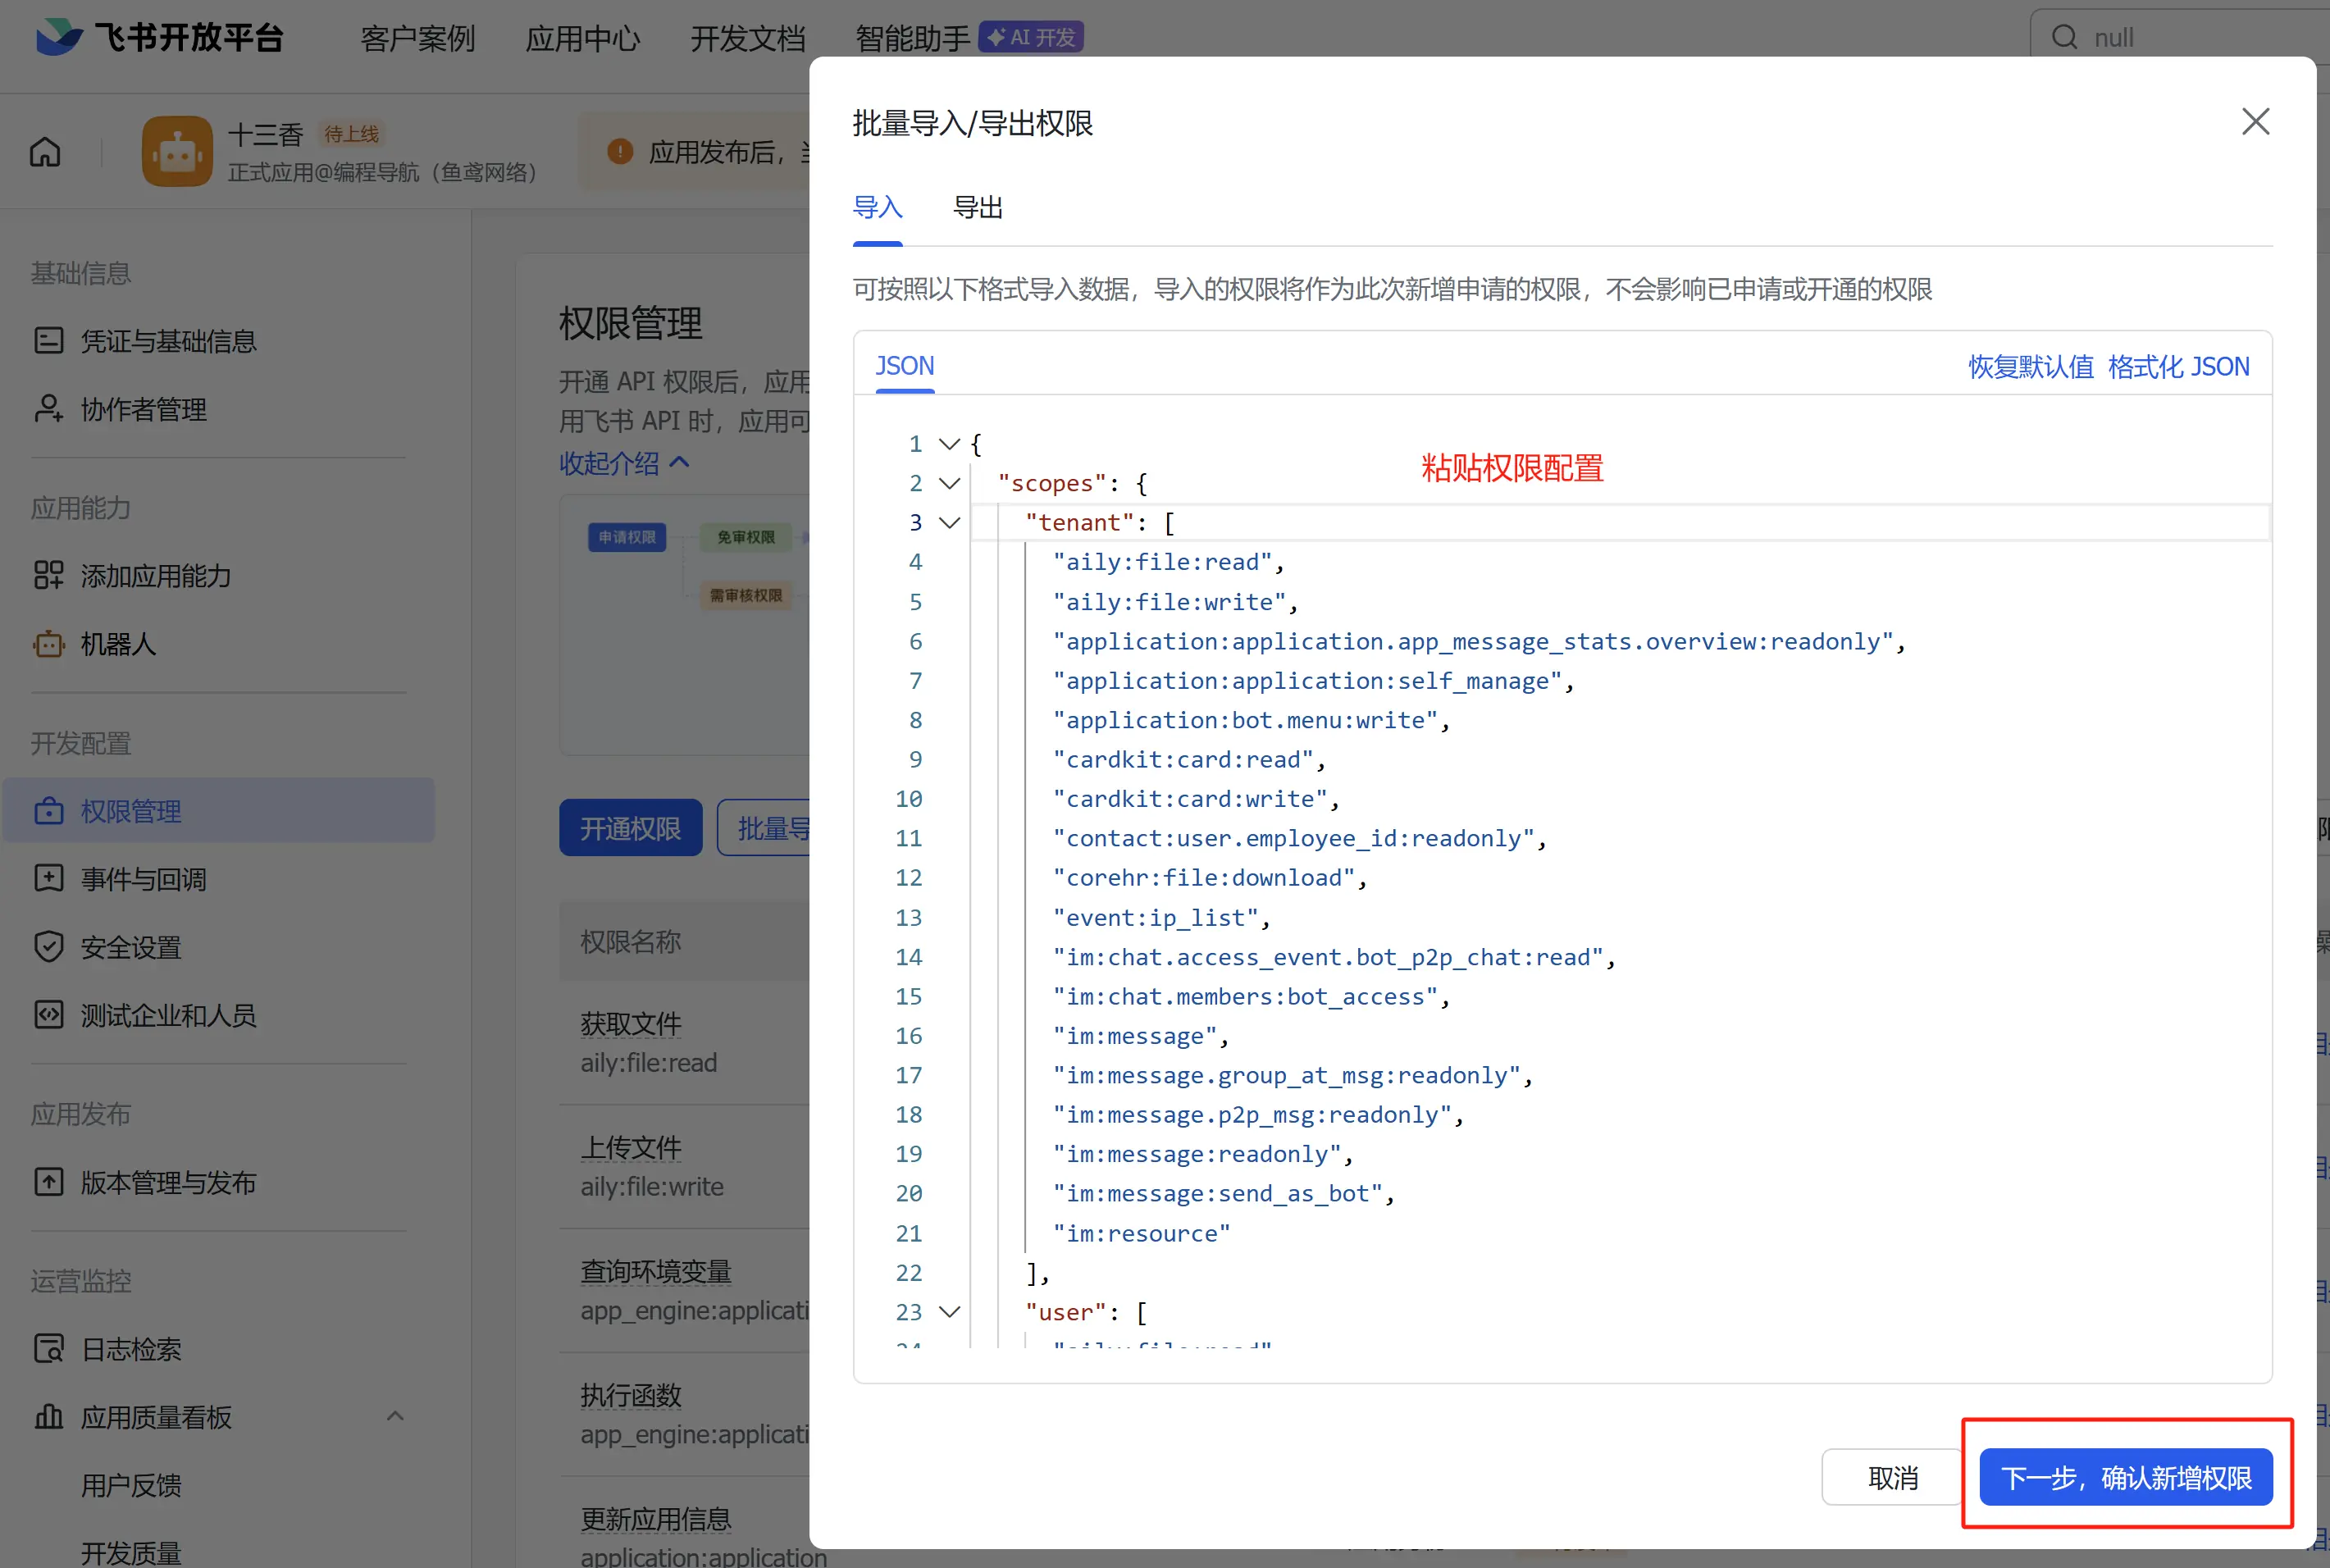The height and width of the screenshot is (1568, 2330).
Task: Fold the "user" array on line 23
Action: [949, 1311]
